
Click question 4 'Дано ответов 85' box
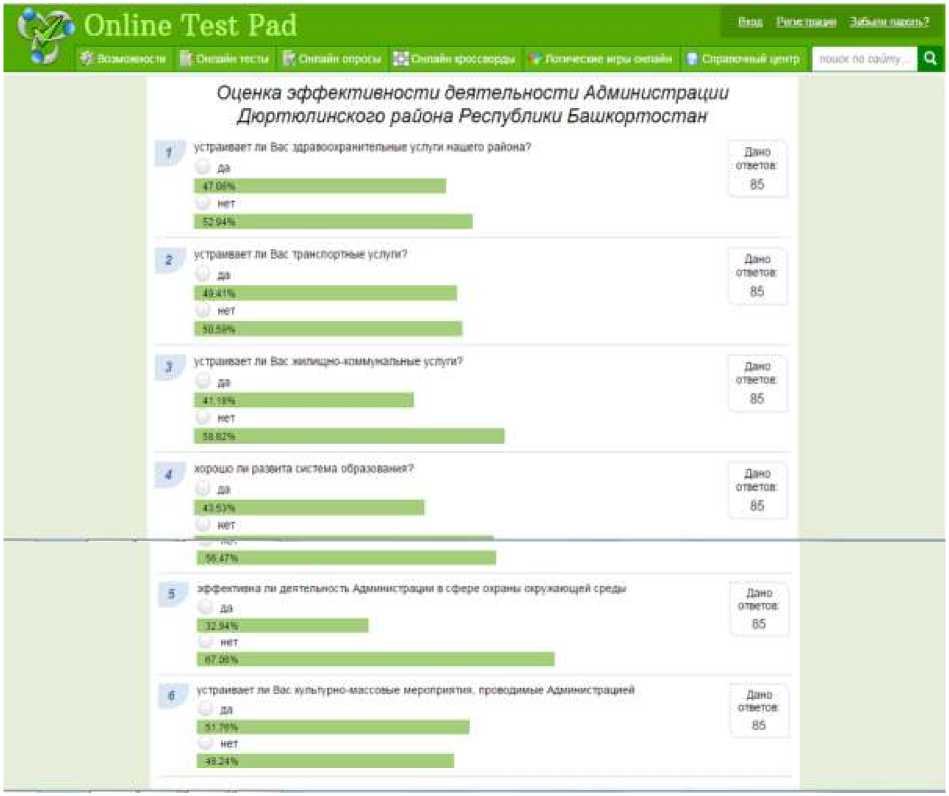tap(757, 490)
